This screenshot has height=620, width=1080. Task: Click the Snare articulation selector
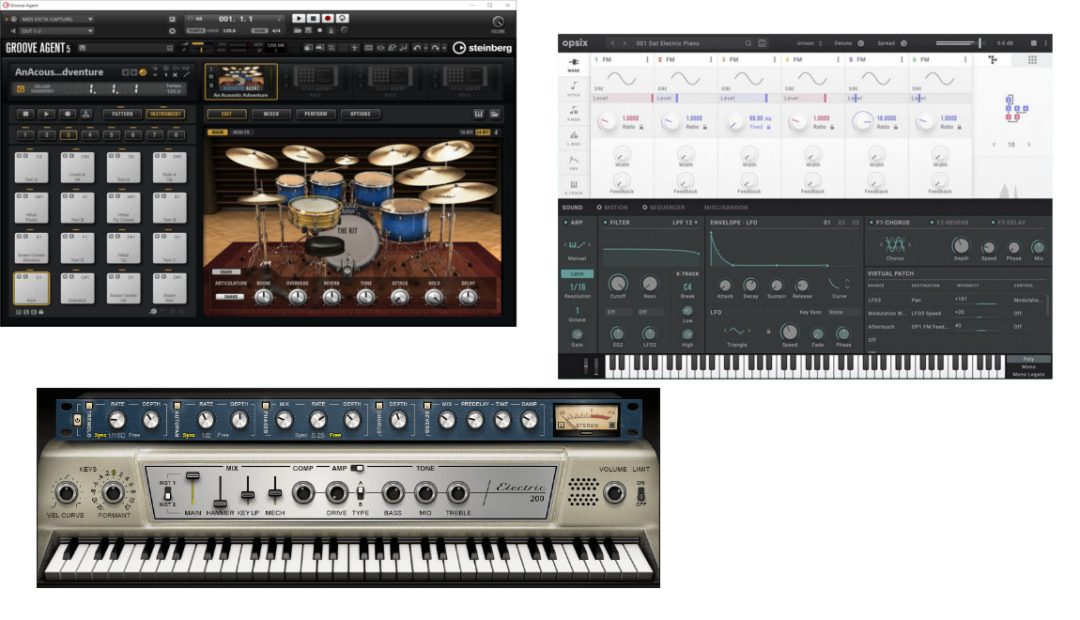(231, 297)
